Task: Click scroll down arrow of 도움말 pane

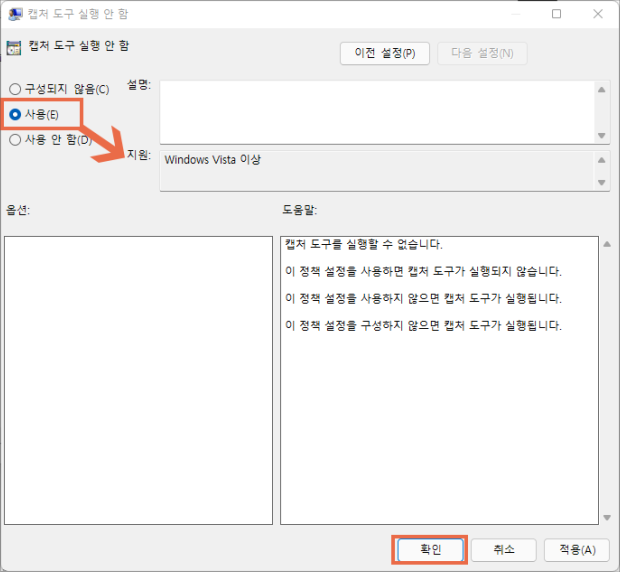Action: (x=607, y=517)
